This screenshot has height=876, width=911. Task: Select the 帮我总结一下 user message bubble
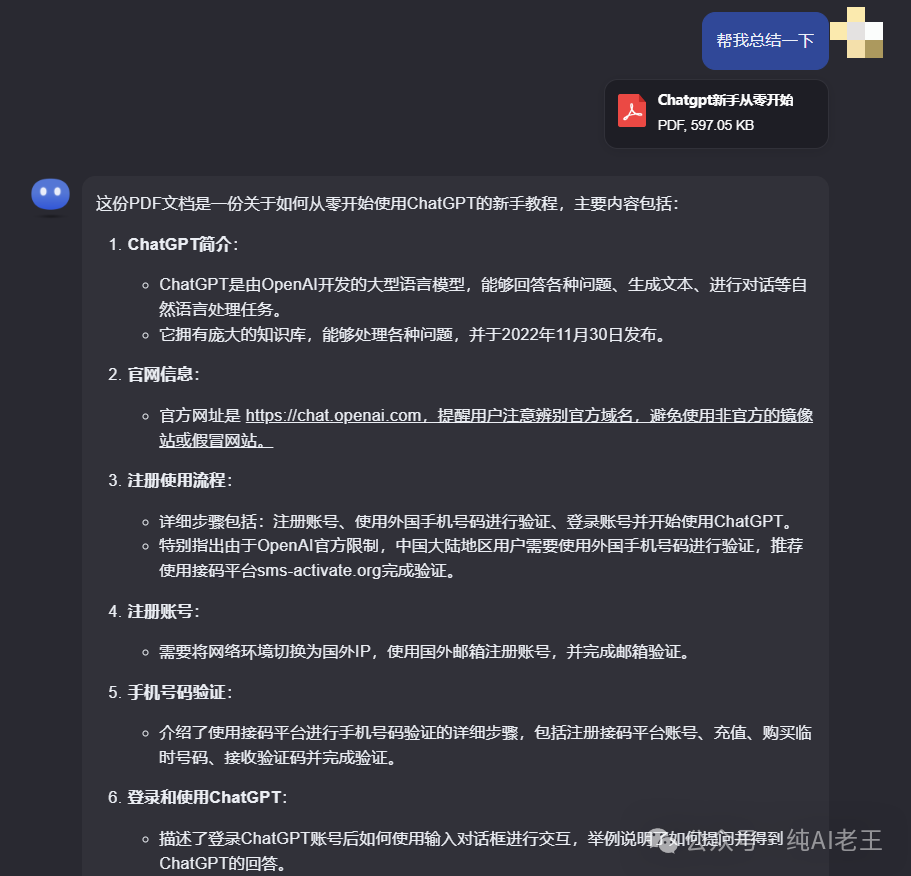tap(765, 41)
